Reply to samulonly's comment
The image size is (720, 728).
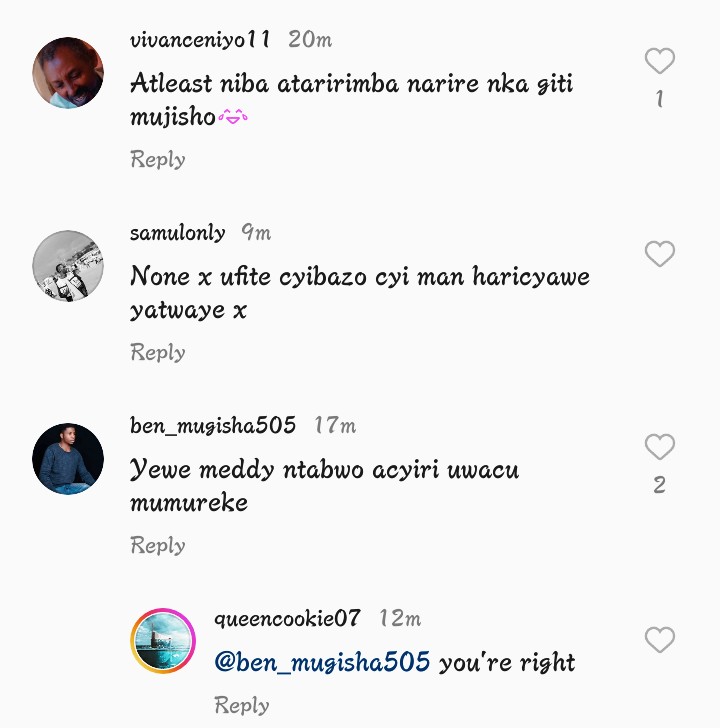(x=158, y=352)
